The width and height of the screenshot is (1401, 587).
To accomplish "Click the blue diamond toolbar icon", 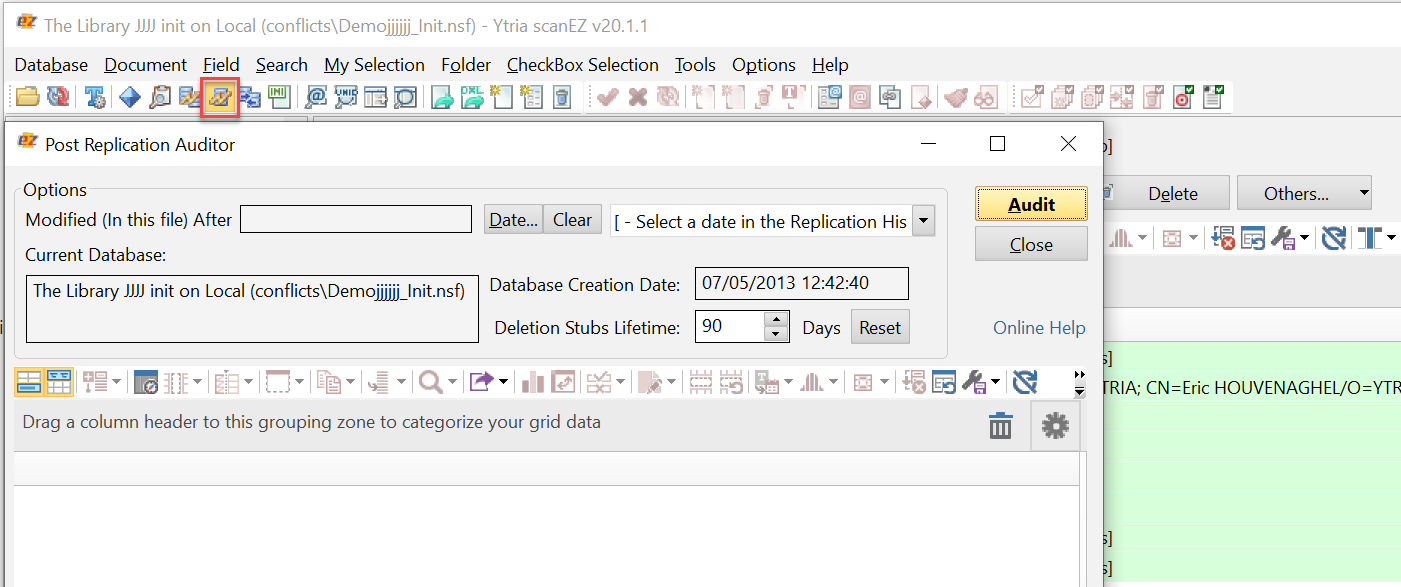I will click(130, 97).
